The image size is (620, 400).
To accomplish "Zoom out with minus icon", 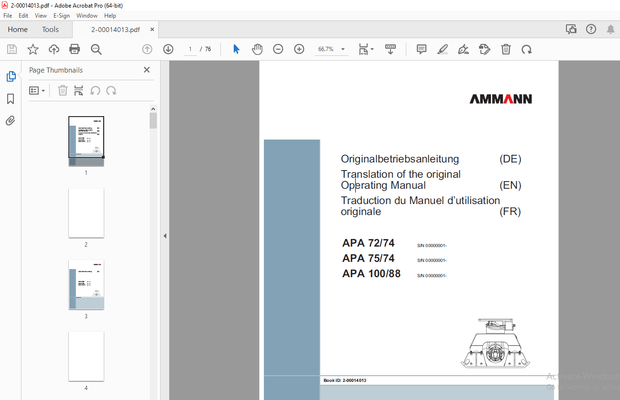I will tap(278, 49).
